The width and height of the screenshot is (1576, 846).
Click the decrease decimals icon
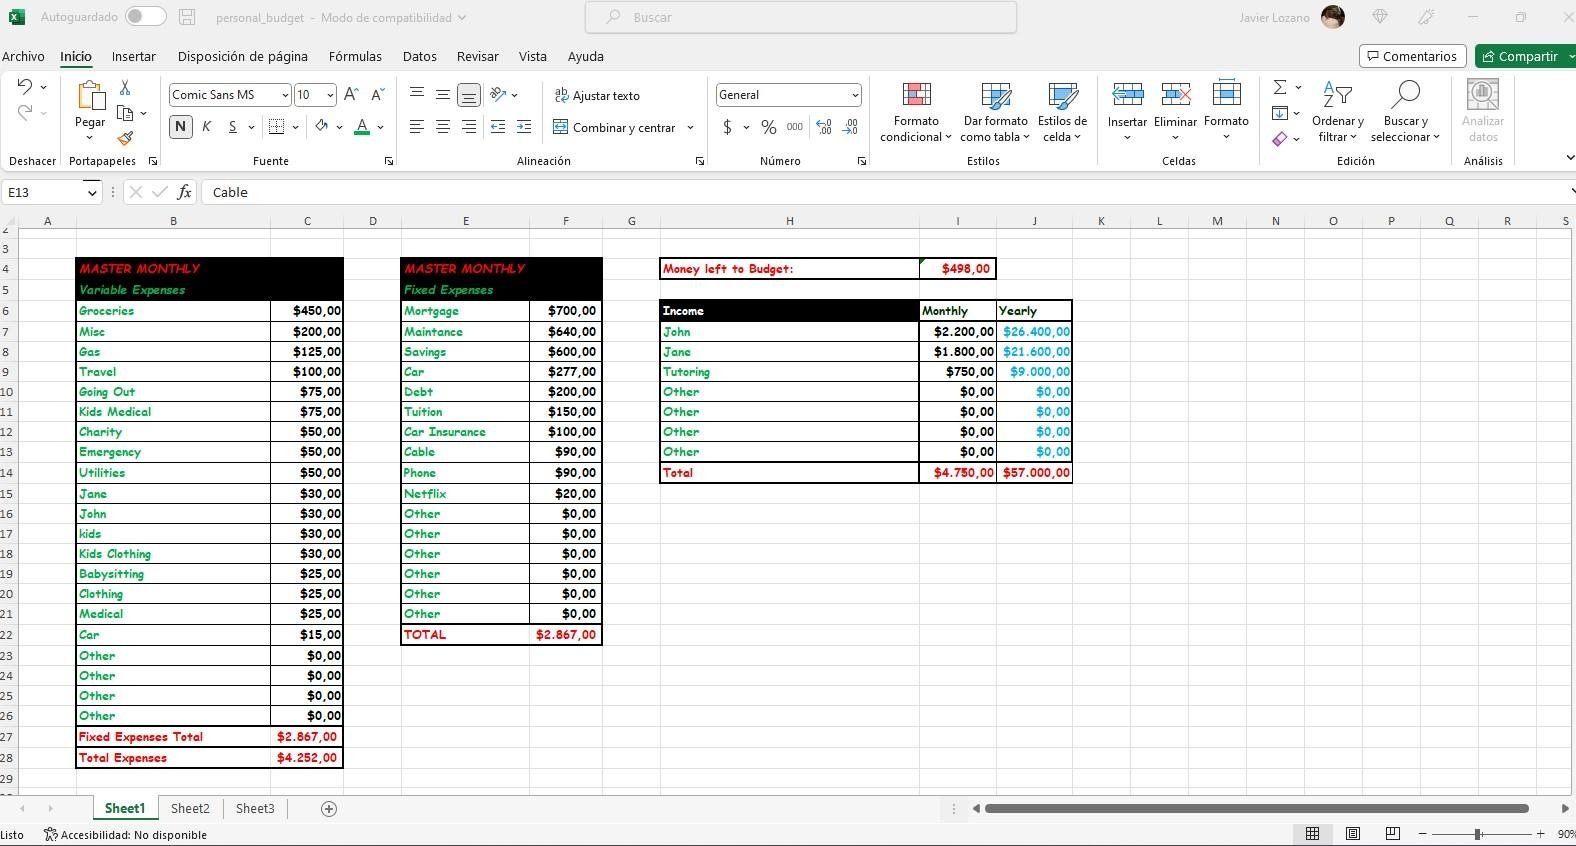849,127
